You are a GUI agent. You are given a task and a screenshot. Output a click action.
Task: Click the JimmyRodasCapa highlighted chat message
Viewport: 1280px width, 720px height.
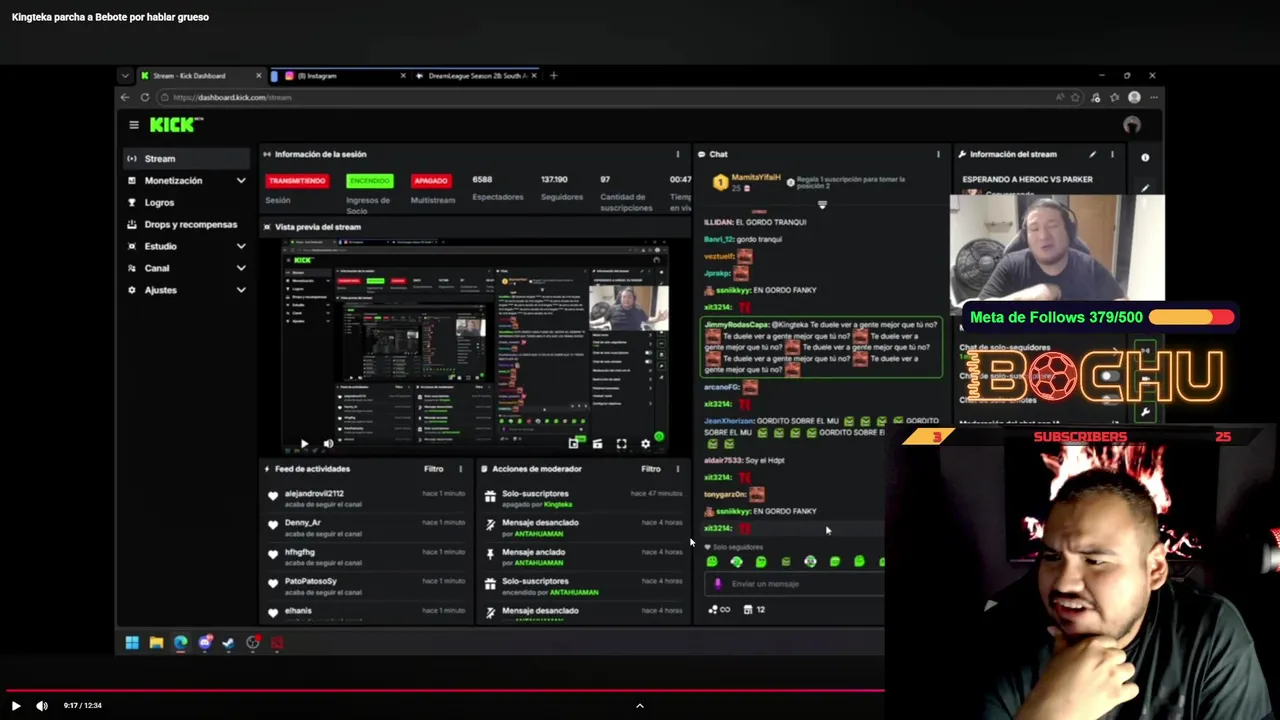click(821, 348)
